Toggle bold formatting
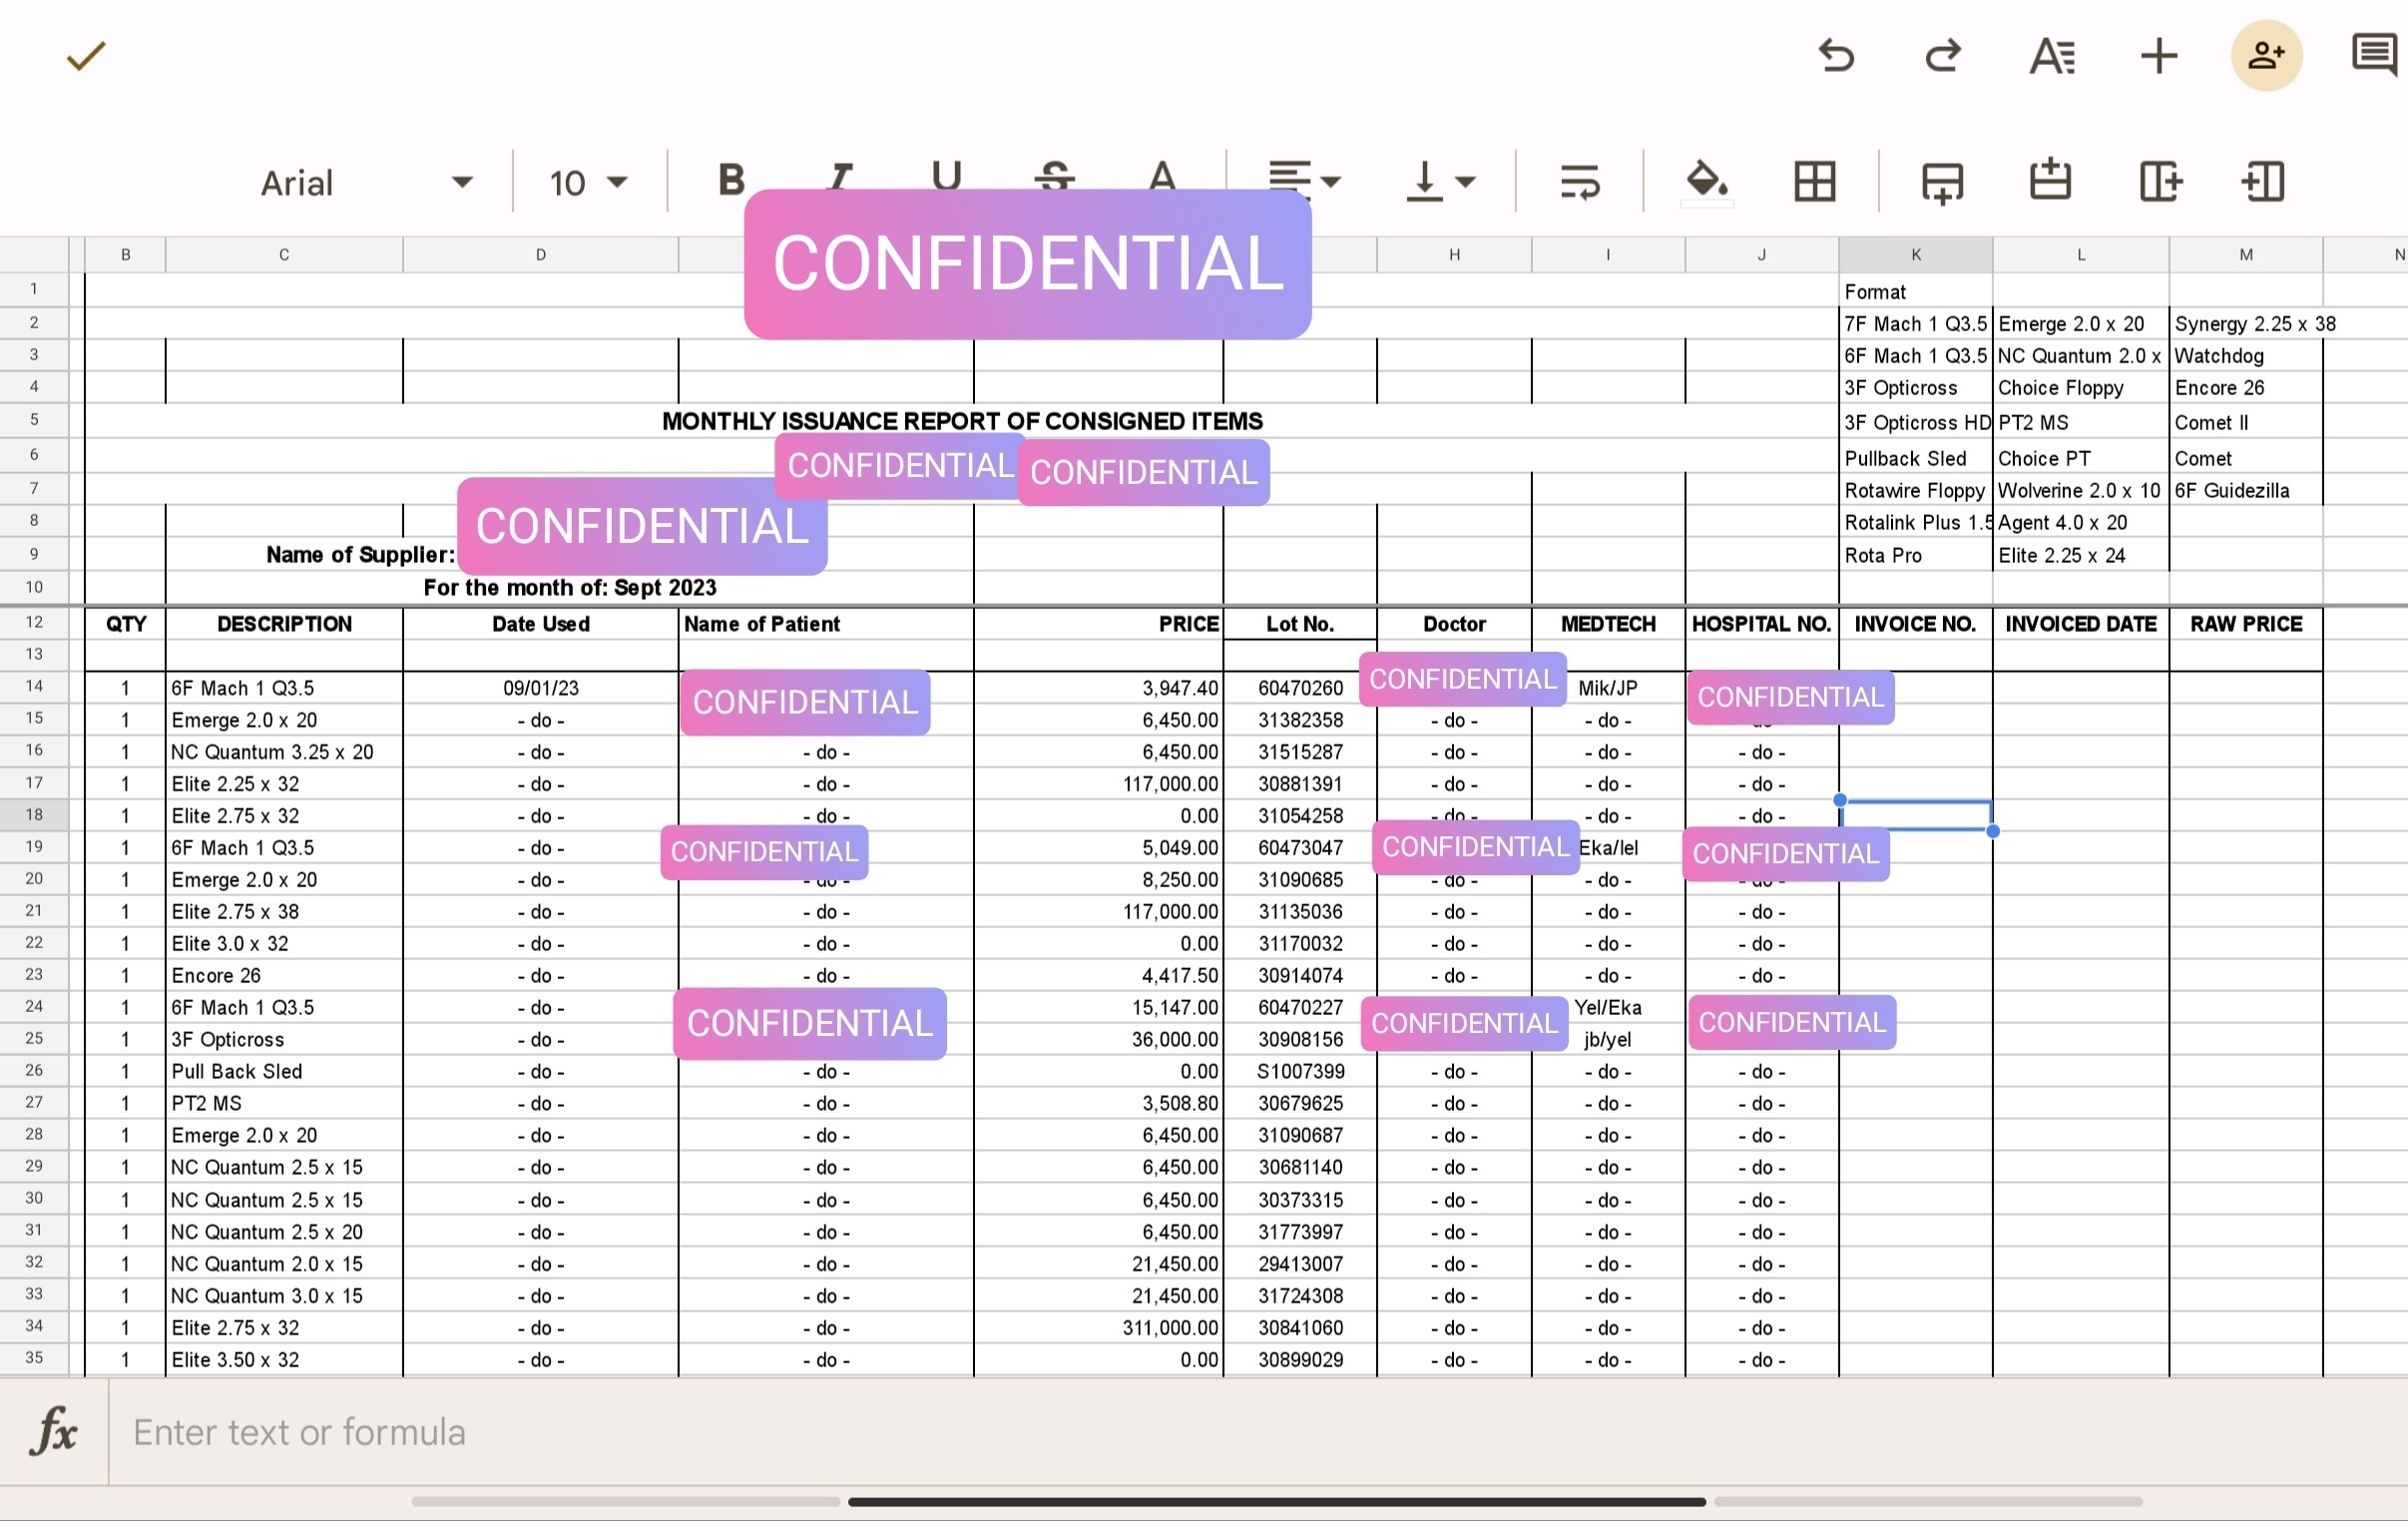This screenshot has width=2408, height=1521. 731,180
